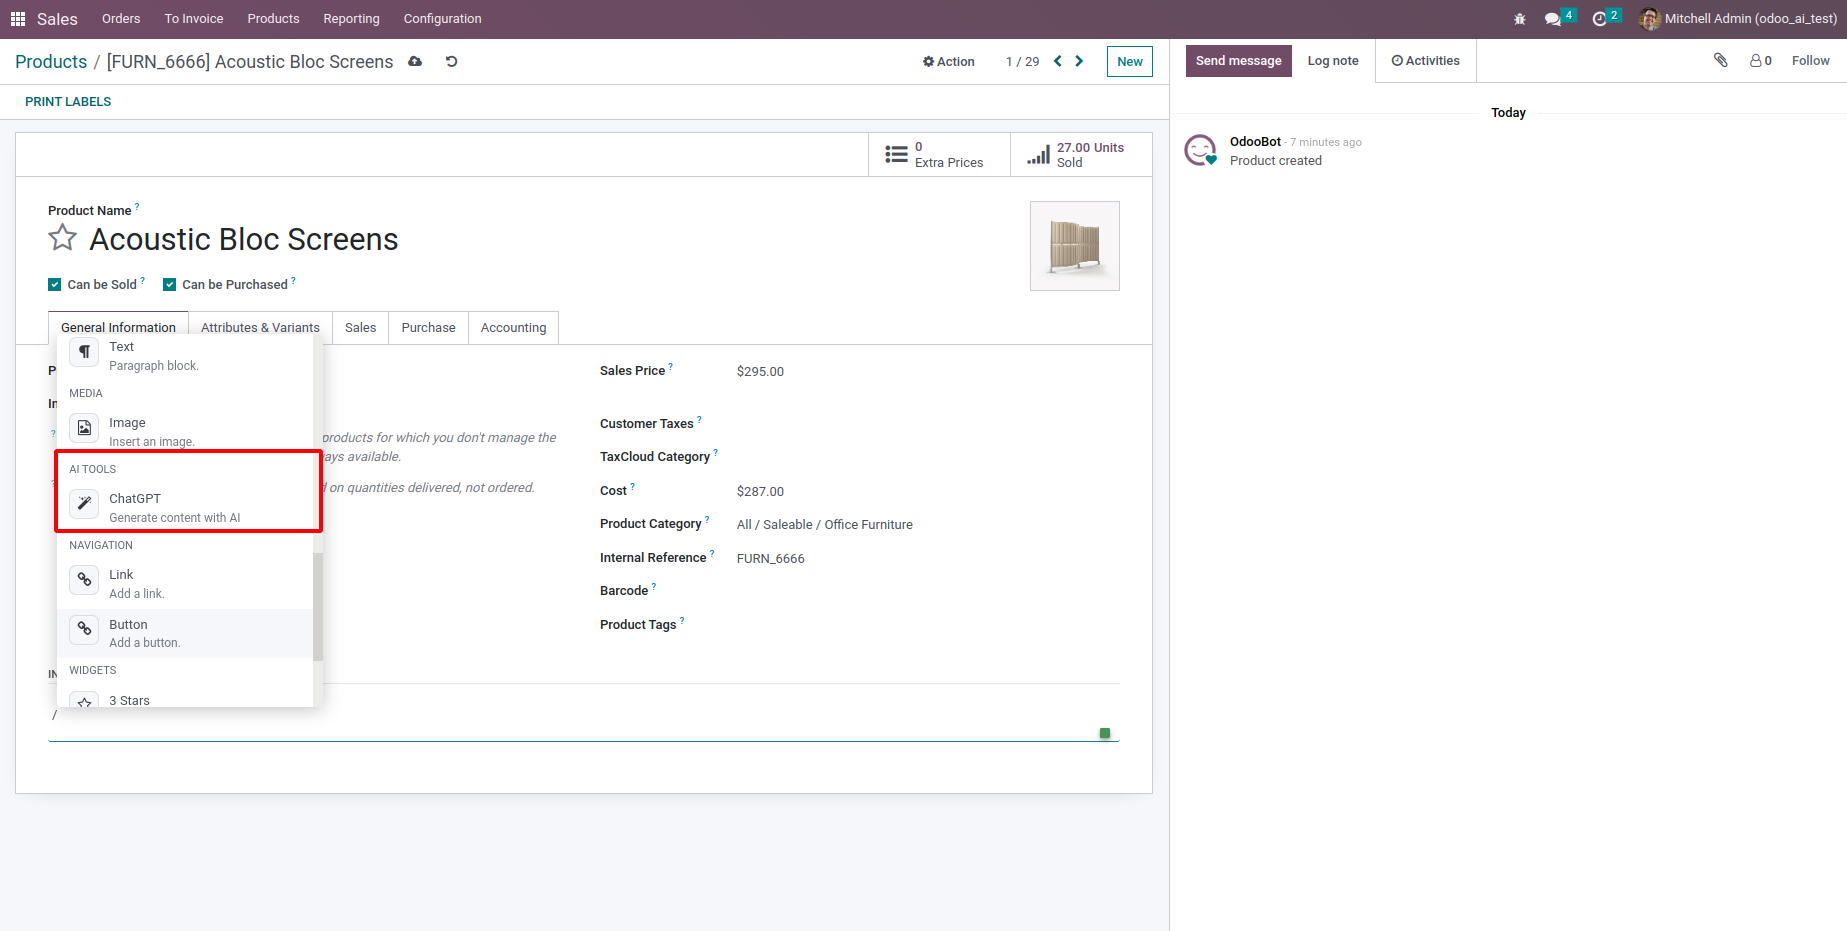Viewport: 1847px width, 931px height.
Task: Select the Button command option
Action: (185, 633)
